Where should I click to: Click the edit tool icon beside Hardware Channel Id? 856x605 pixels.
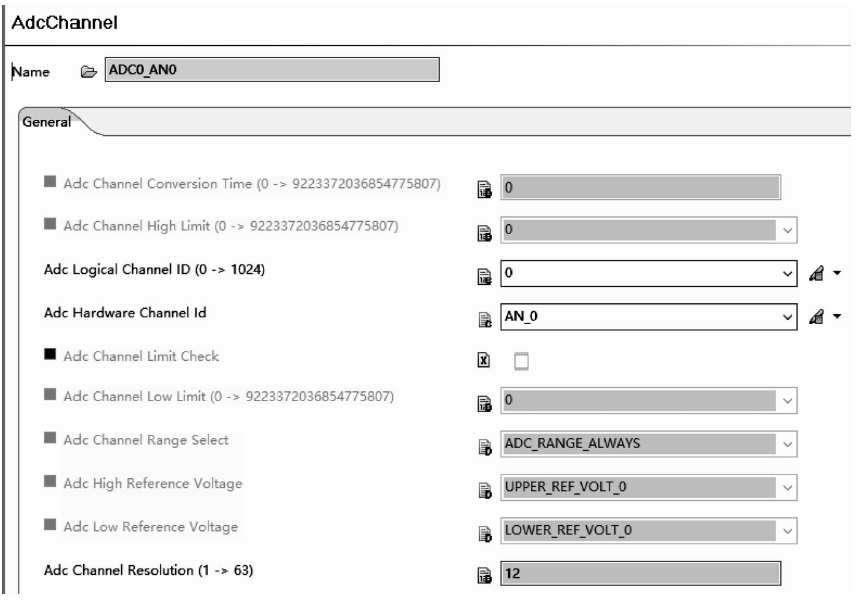817,317
